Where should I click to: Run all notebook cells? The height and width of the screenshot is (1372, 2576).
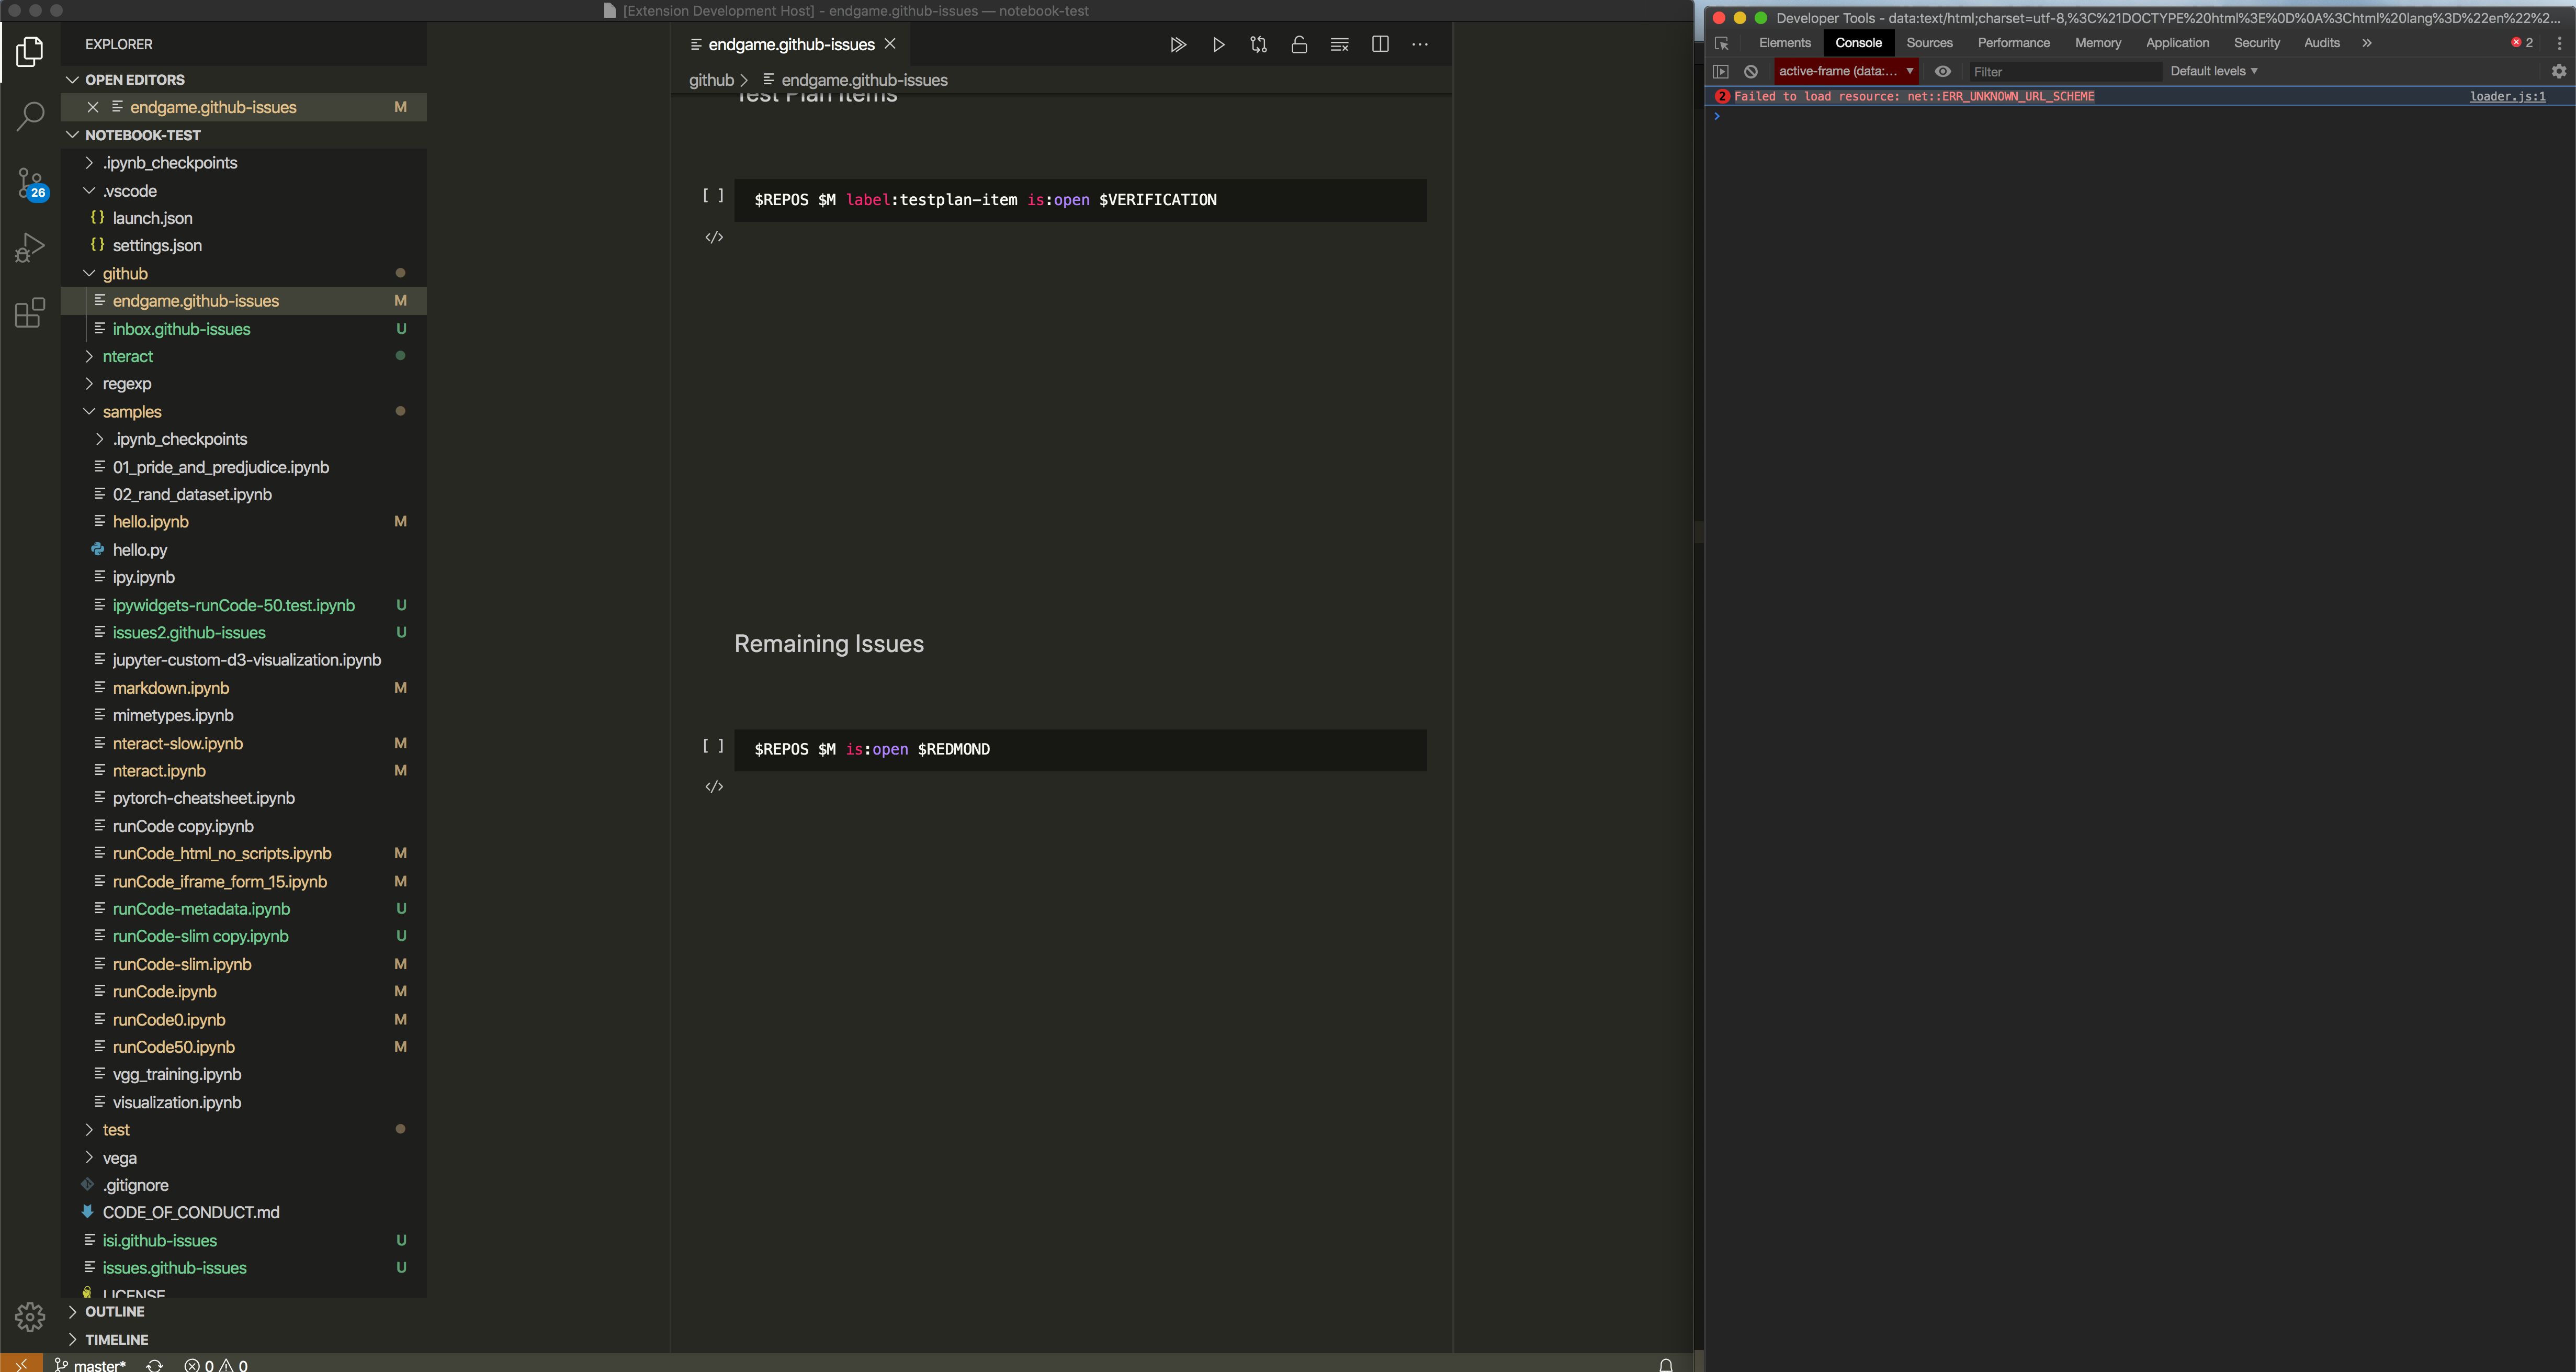point(1178,45)
